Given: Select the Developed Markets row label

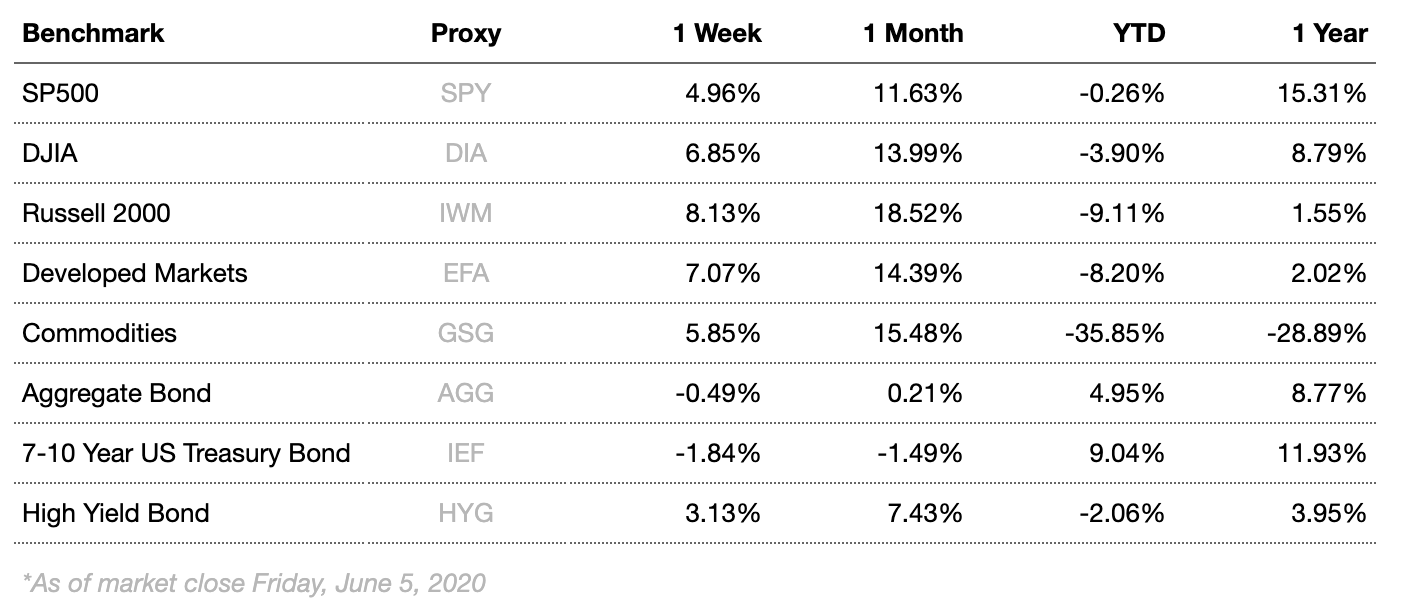Looking at the screenshot, I should click(x=134, y=273).
